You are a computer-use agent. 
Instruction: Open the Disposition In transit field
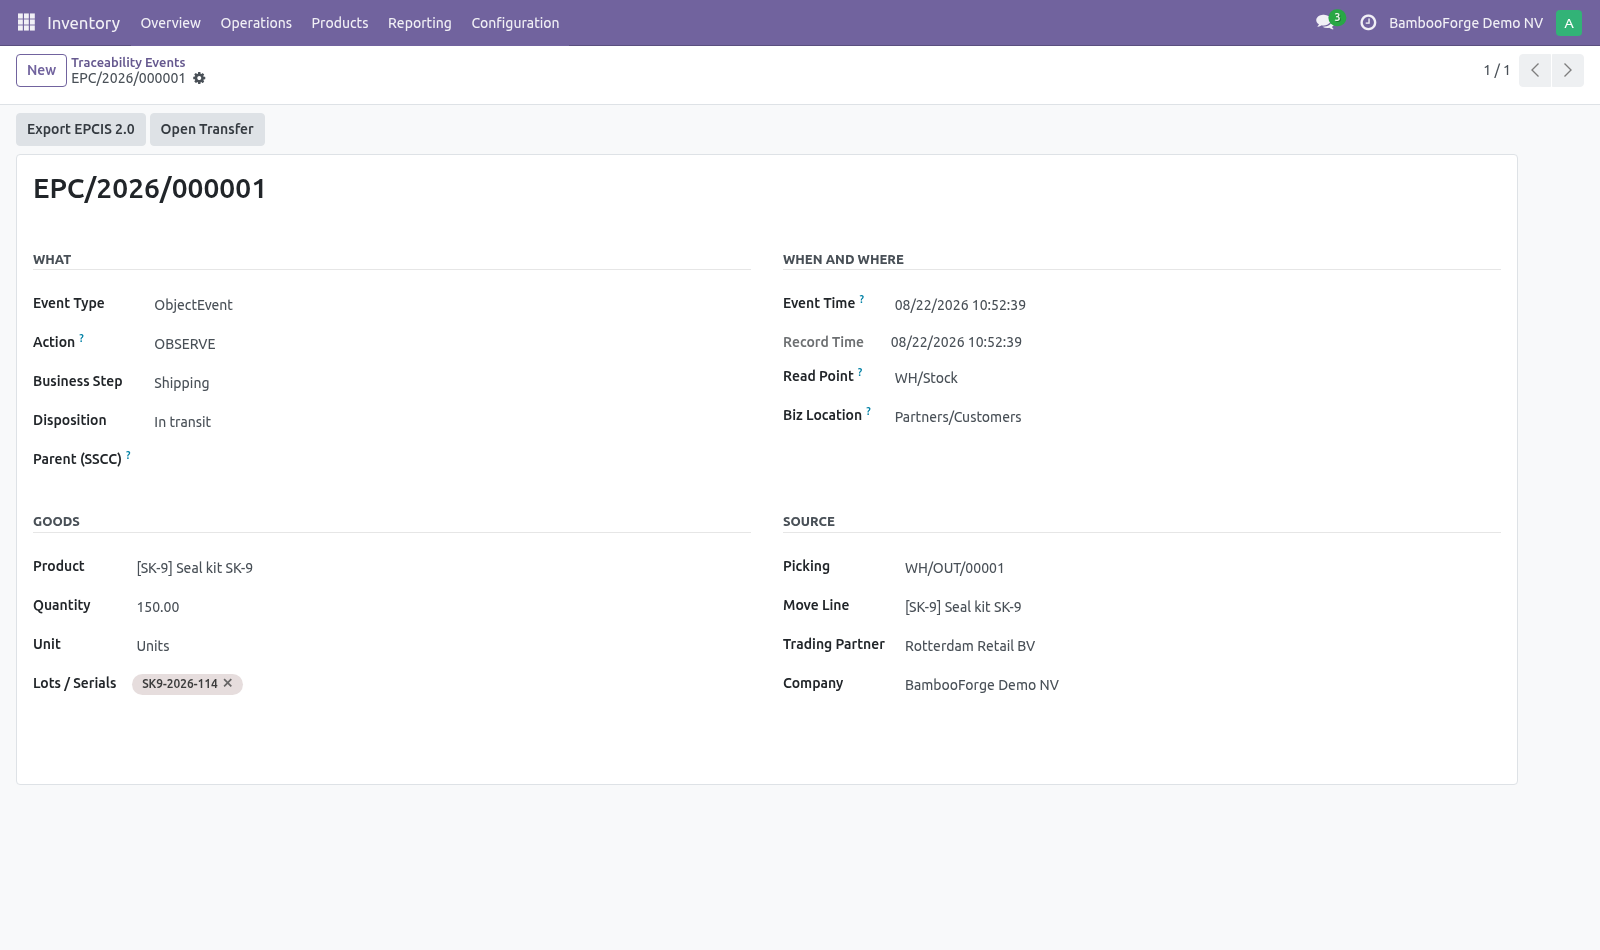coord(452,422)
